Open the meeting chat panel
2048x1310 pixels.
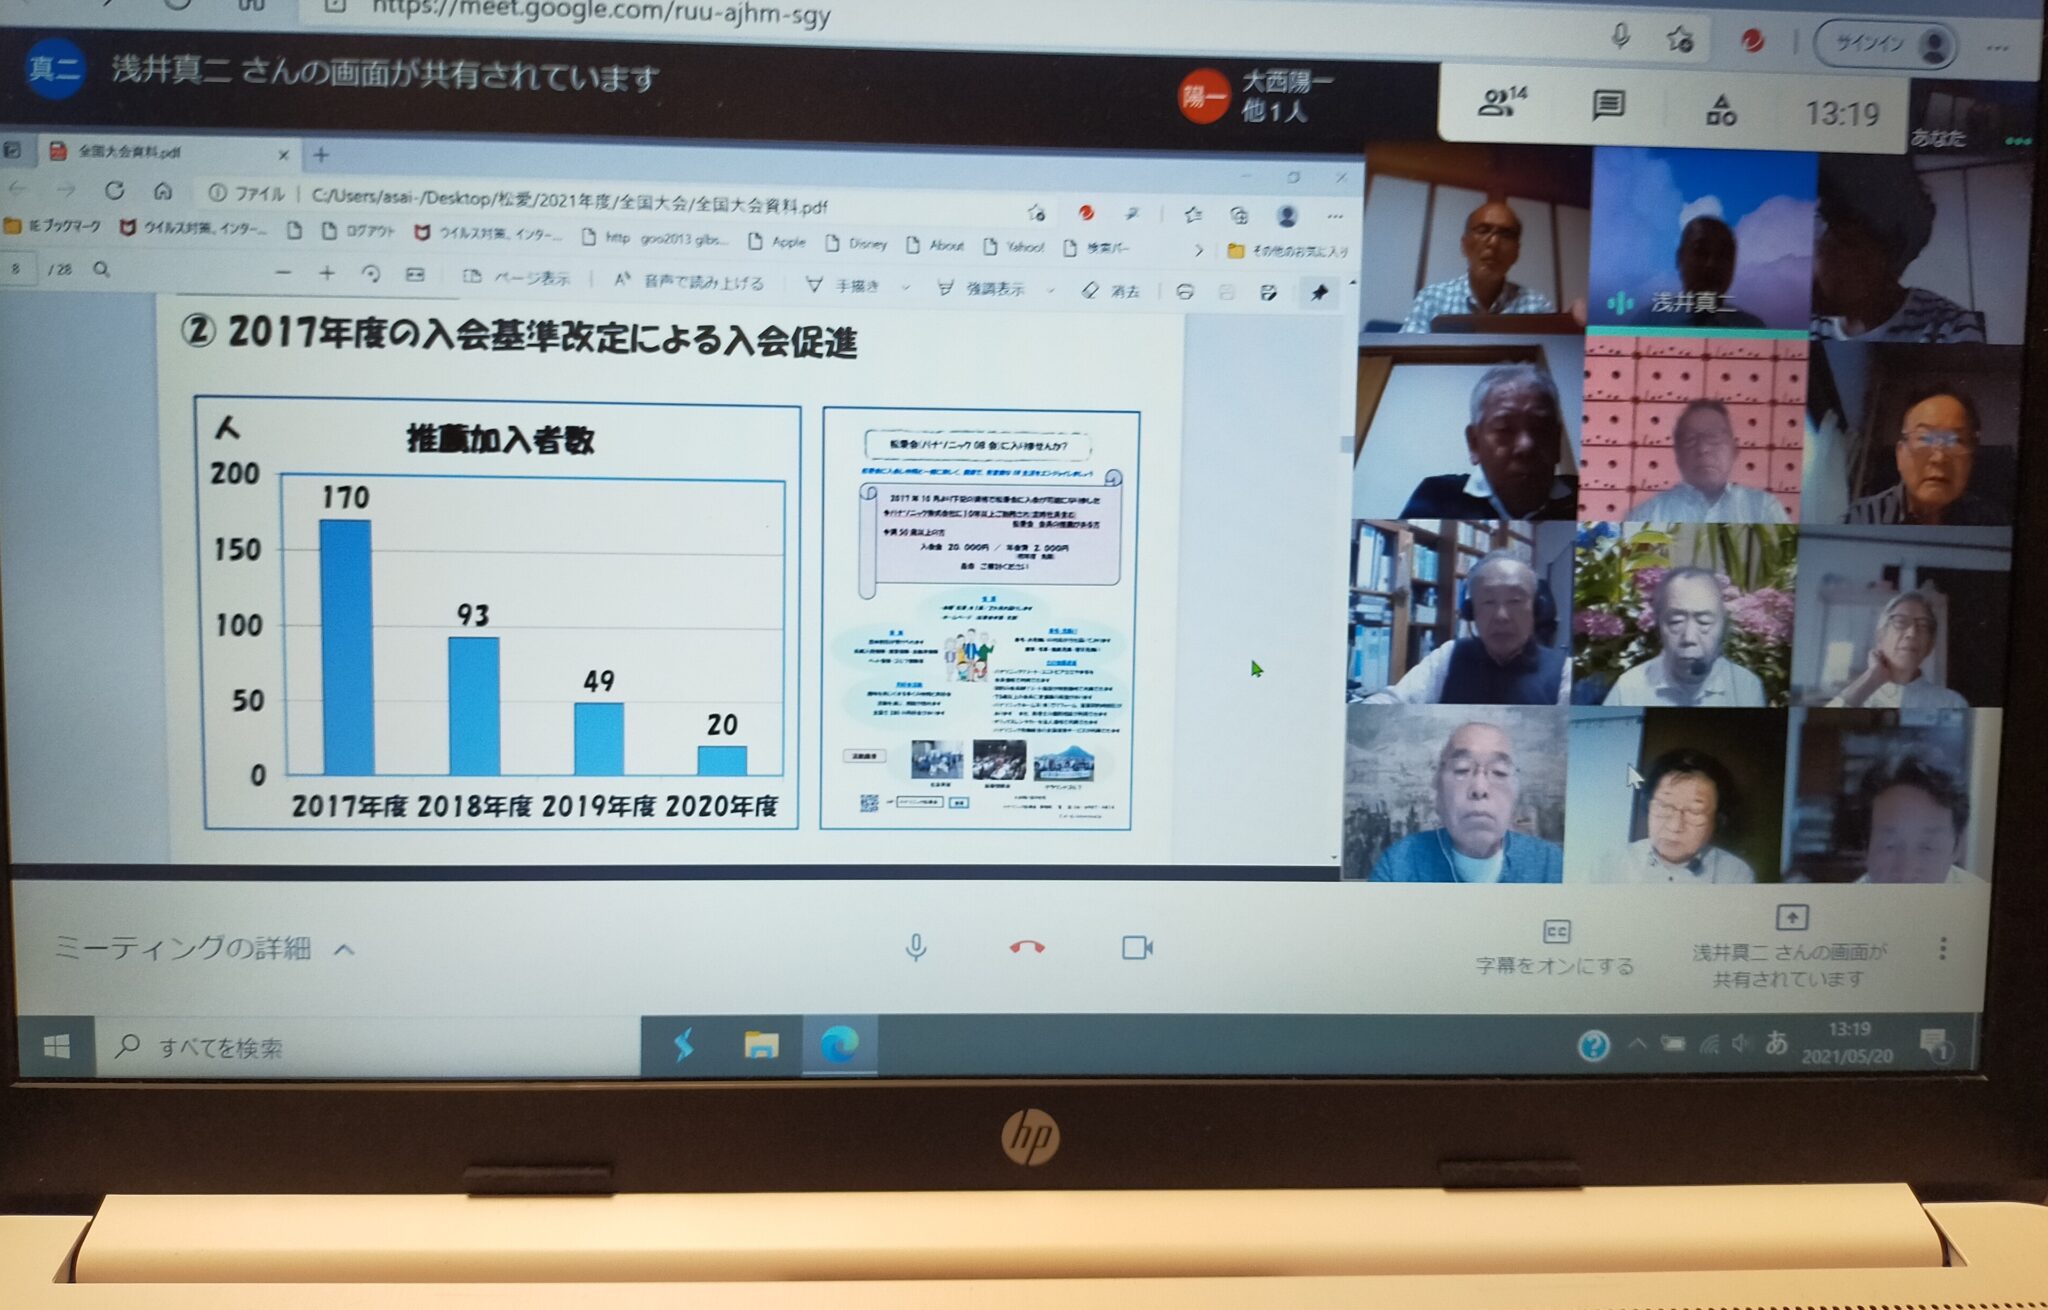click(x=1608, y=106)
